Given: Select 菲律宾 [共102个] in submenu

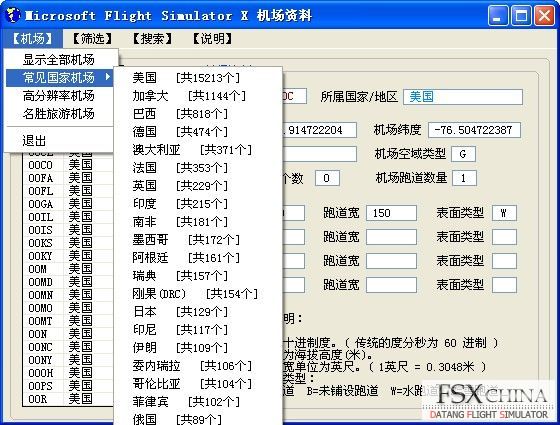Looking at the screenshot, I should (198, 402).
